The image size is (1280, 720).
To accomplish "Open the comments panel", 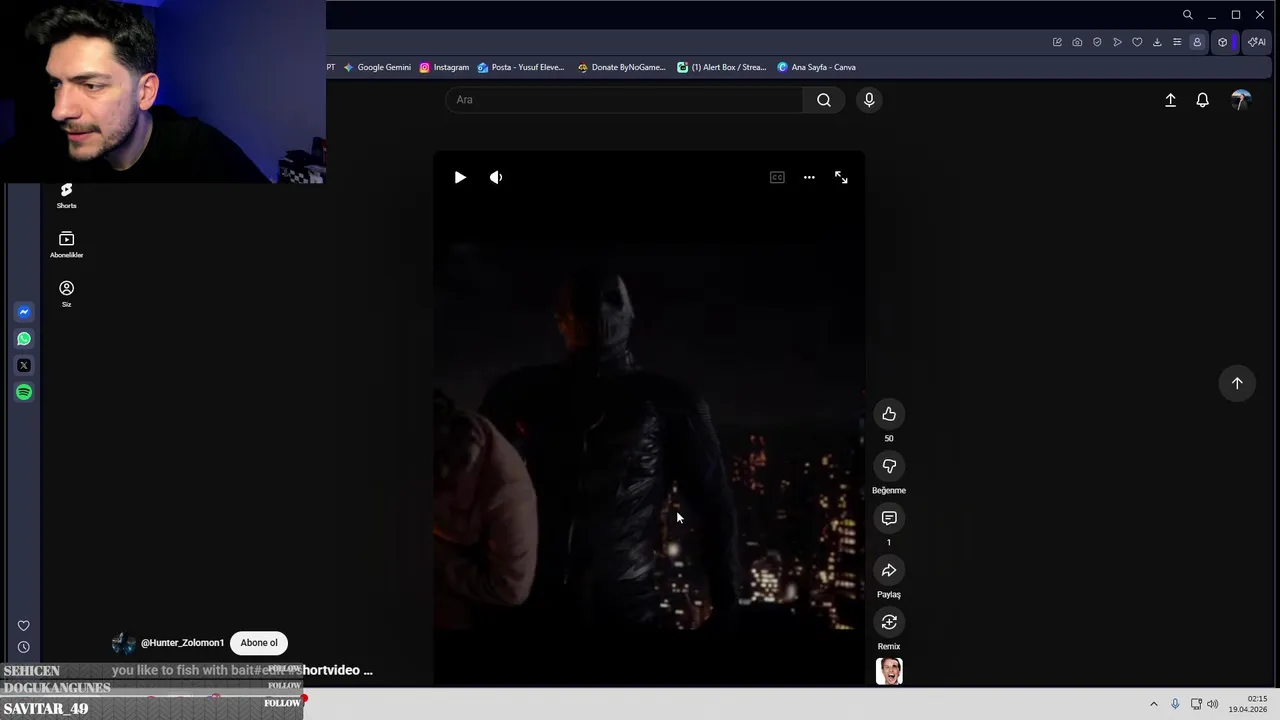I will point(889,518).
